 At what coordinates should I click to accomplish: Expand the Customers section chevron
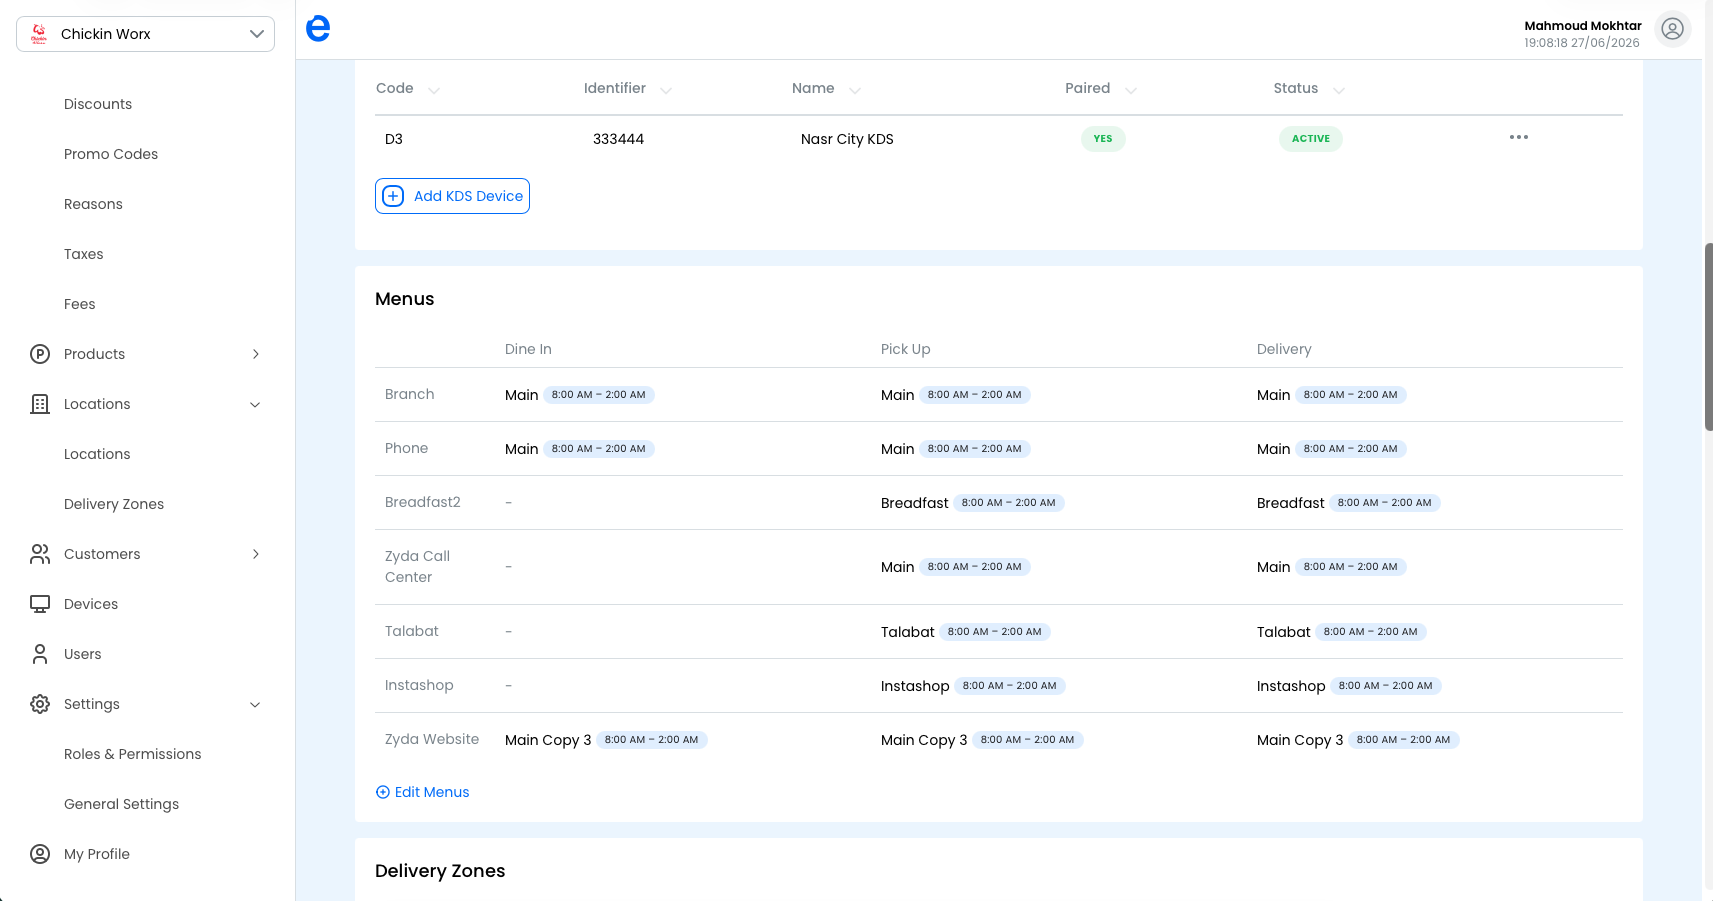[256, 554]
